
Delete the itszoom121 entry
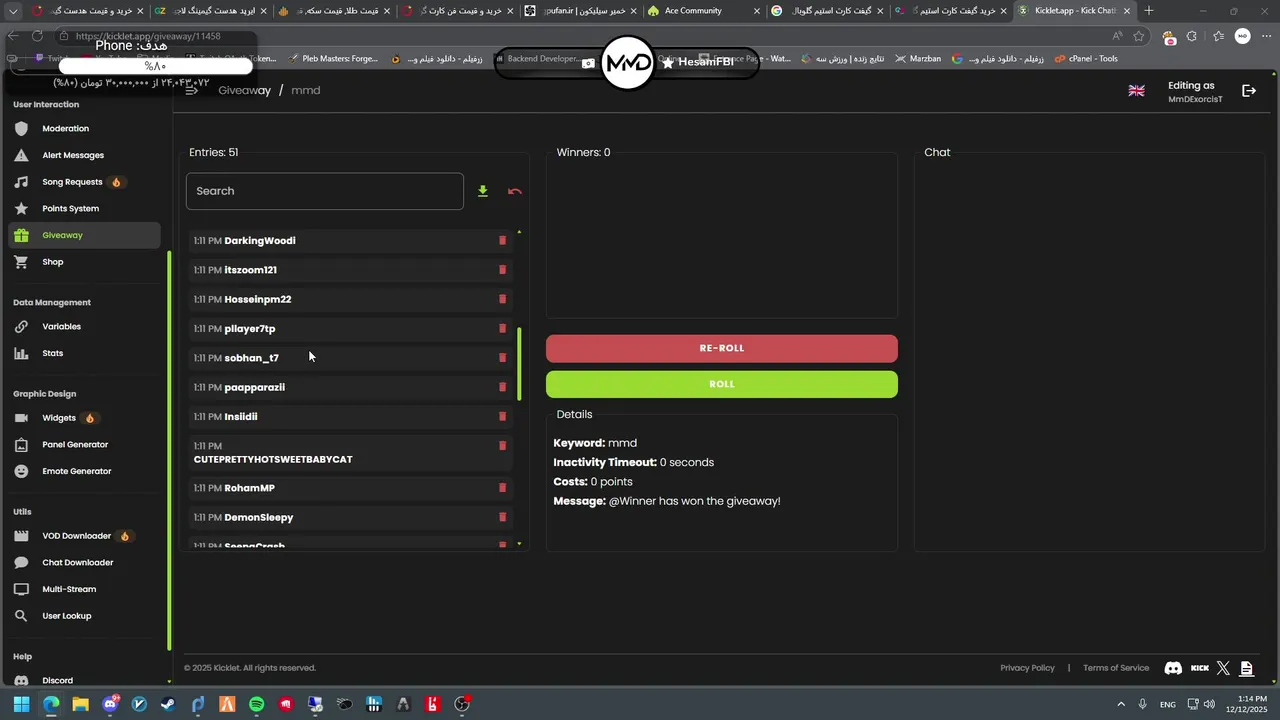(x=502, y=270)
